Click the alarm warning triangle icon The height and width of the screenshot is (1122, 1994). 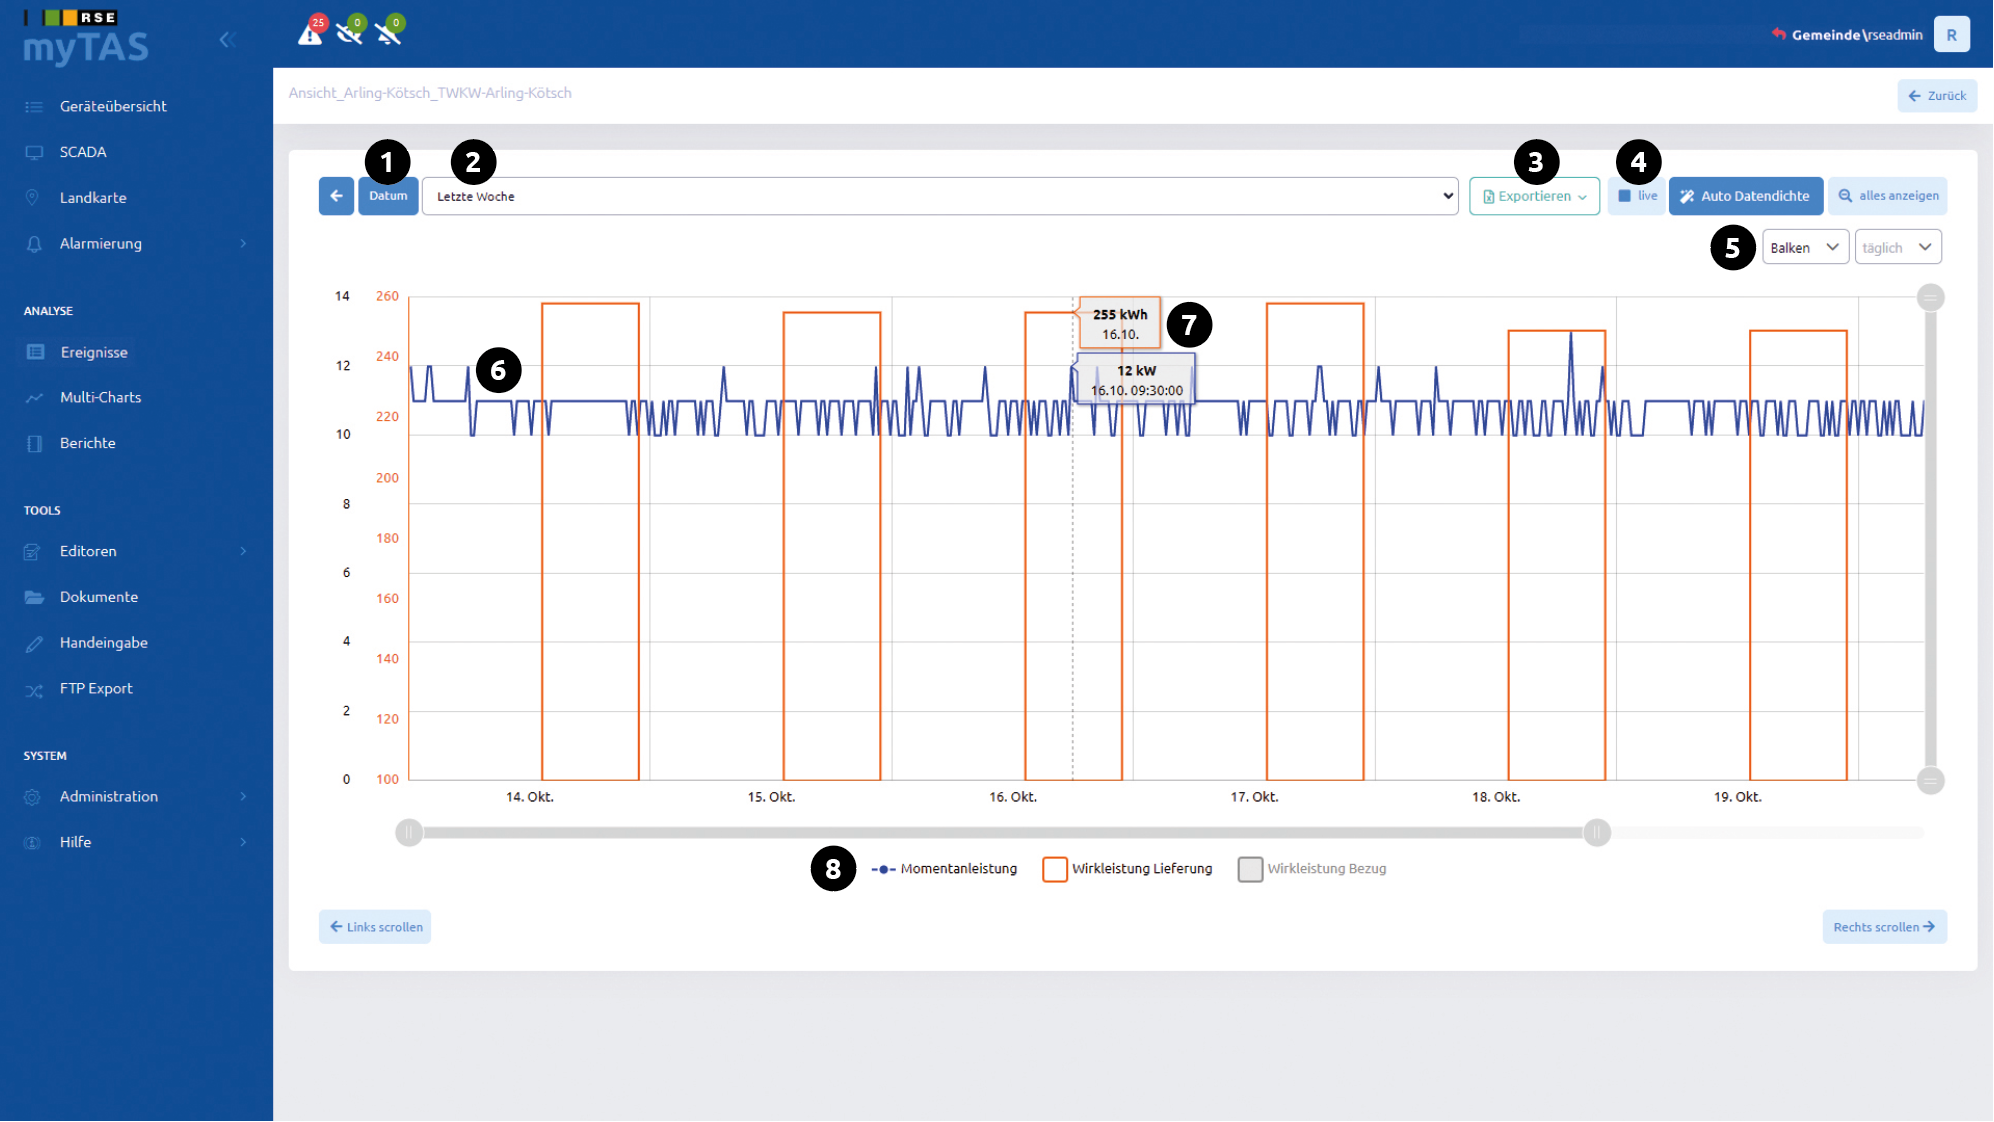(x=311, y=33)
